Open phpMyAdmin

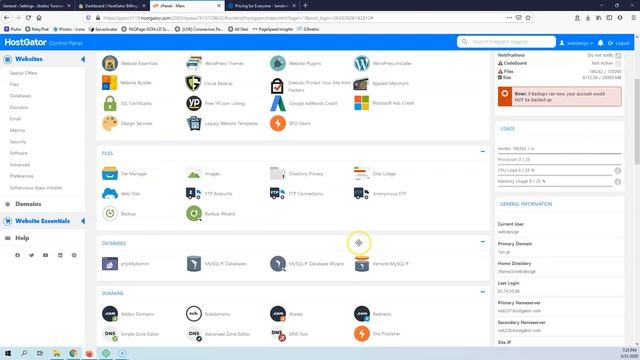[110, 264]
